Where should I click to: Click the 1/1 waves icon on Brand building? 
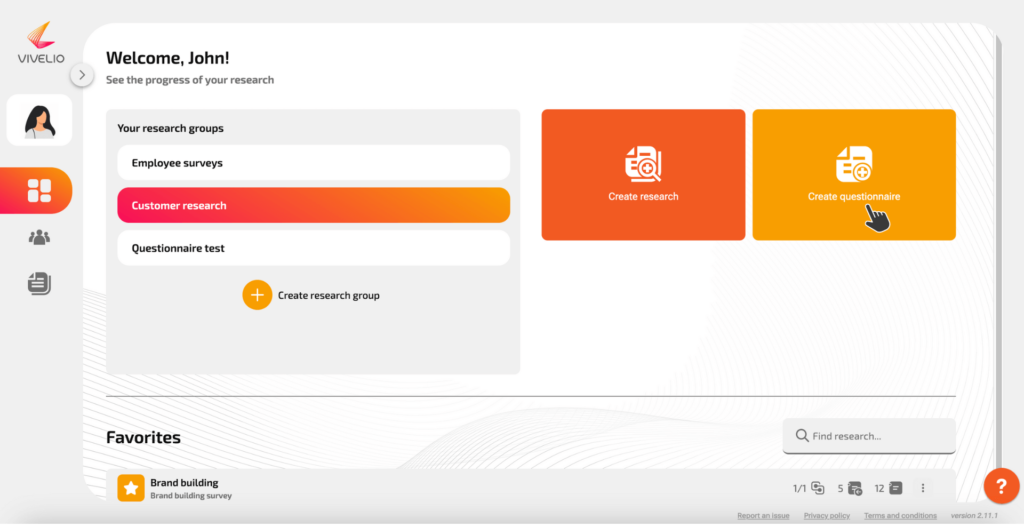(x=818, y=488)
